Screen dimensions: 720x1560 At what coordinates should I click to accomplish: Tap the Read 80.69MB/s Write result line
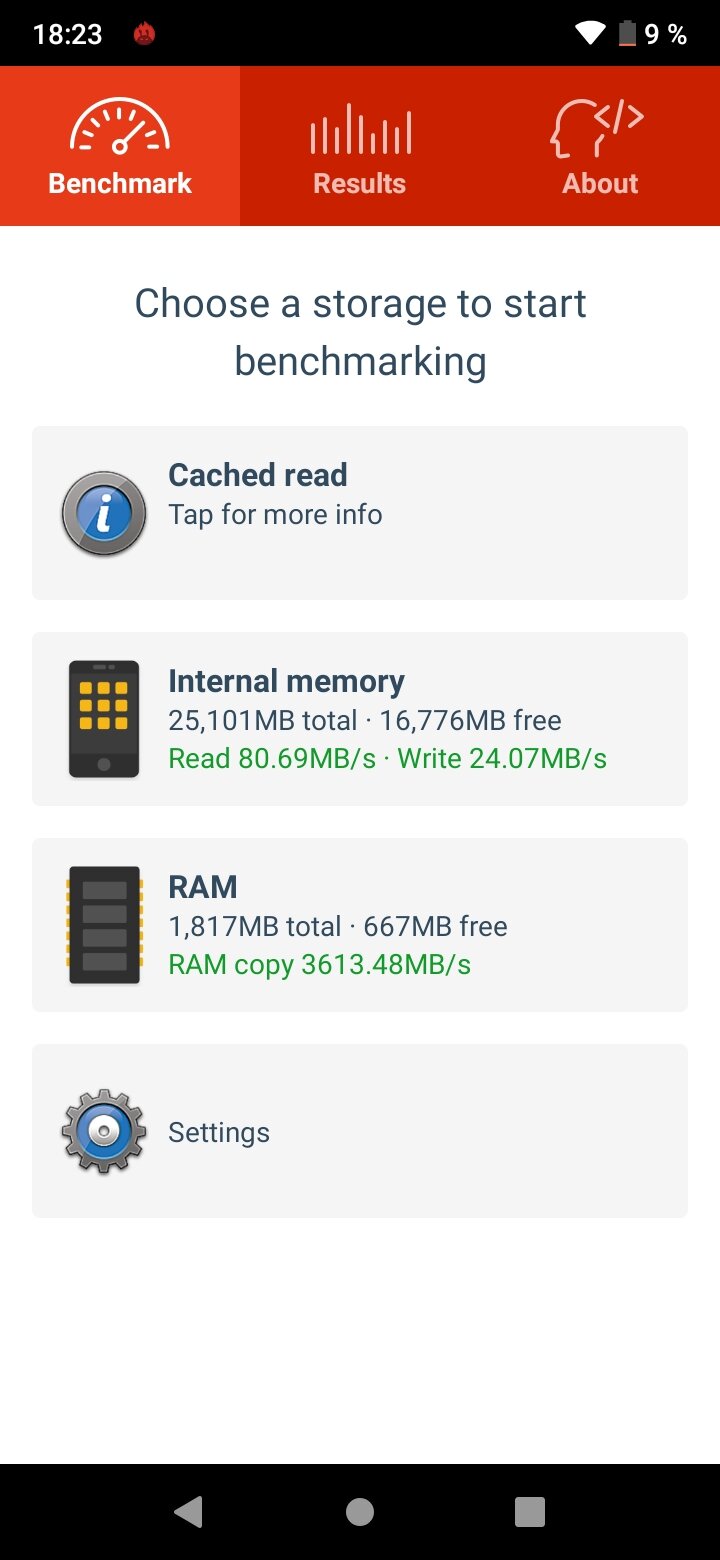pos(387,759)
